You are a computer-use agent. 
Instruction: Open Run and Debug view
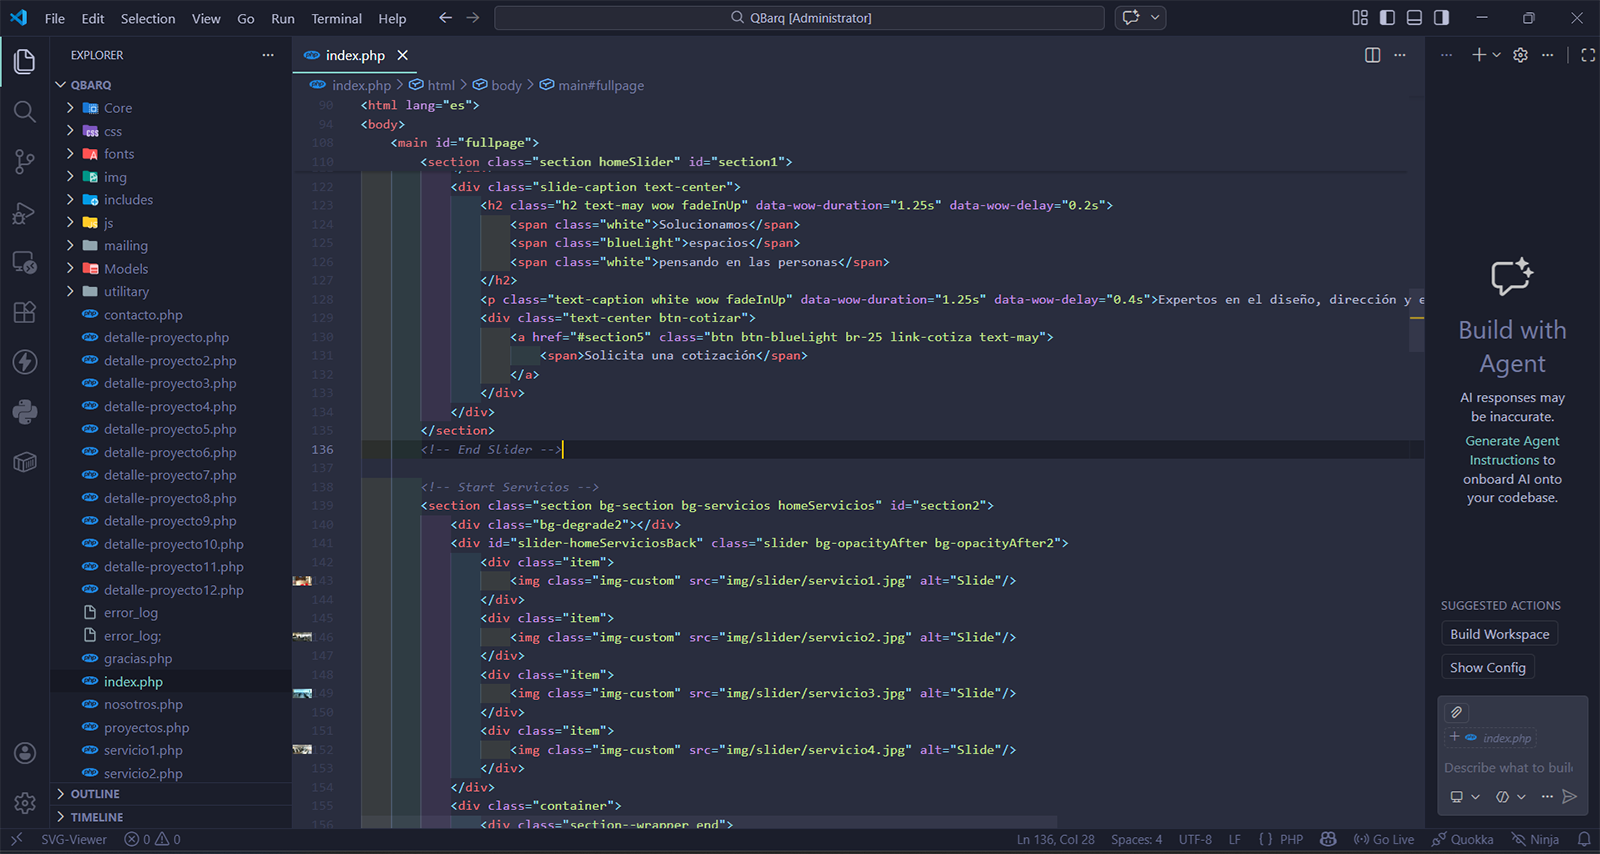25,213
